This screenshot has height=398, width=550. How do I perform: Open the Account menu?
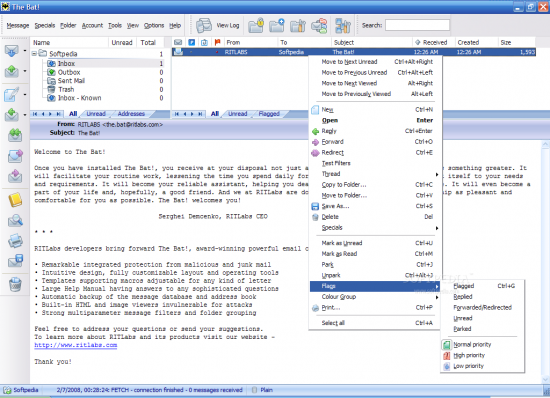click(x=93, y=26)
